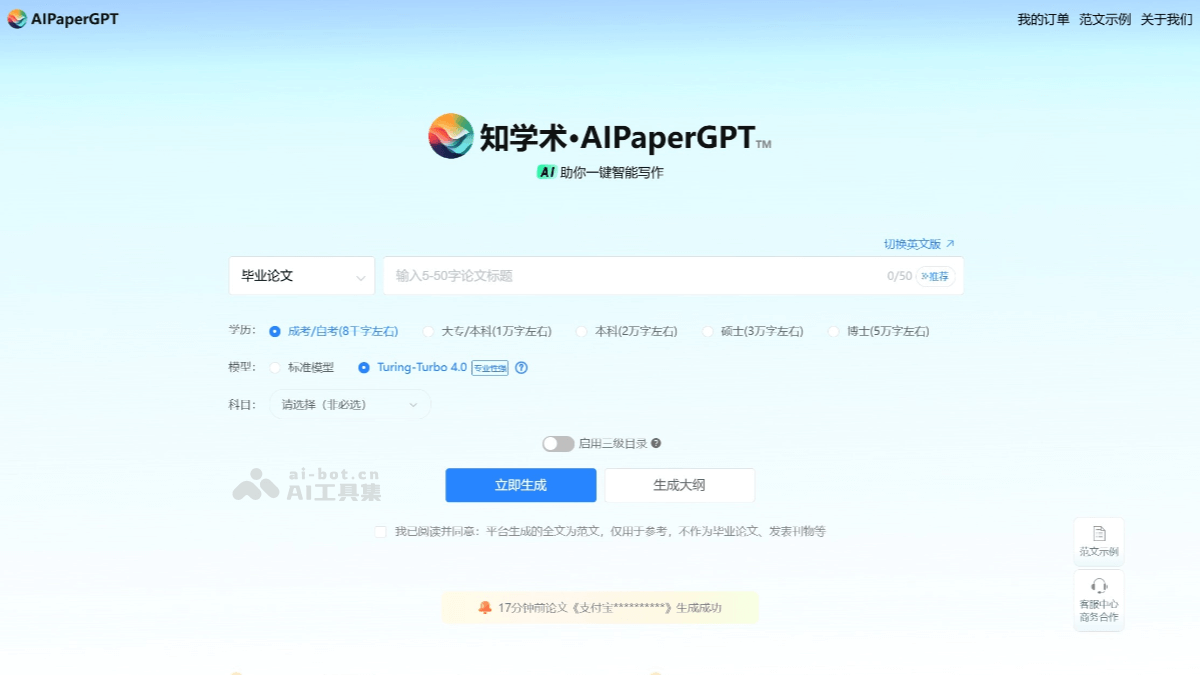Open the 毕业论文 paper type dropdown
The image size is (1200, 675).
(302, 276)
